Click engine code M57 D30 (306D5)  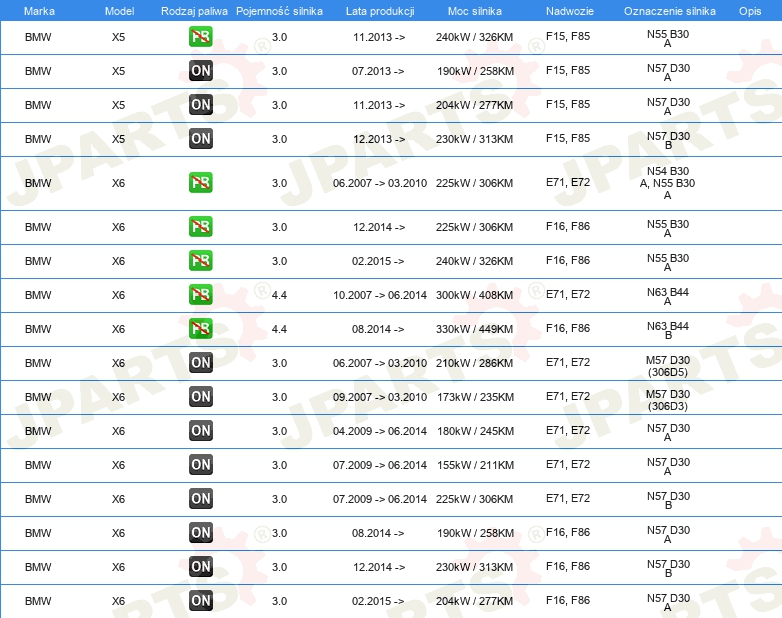point(668,366)
